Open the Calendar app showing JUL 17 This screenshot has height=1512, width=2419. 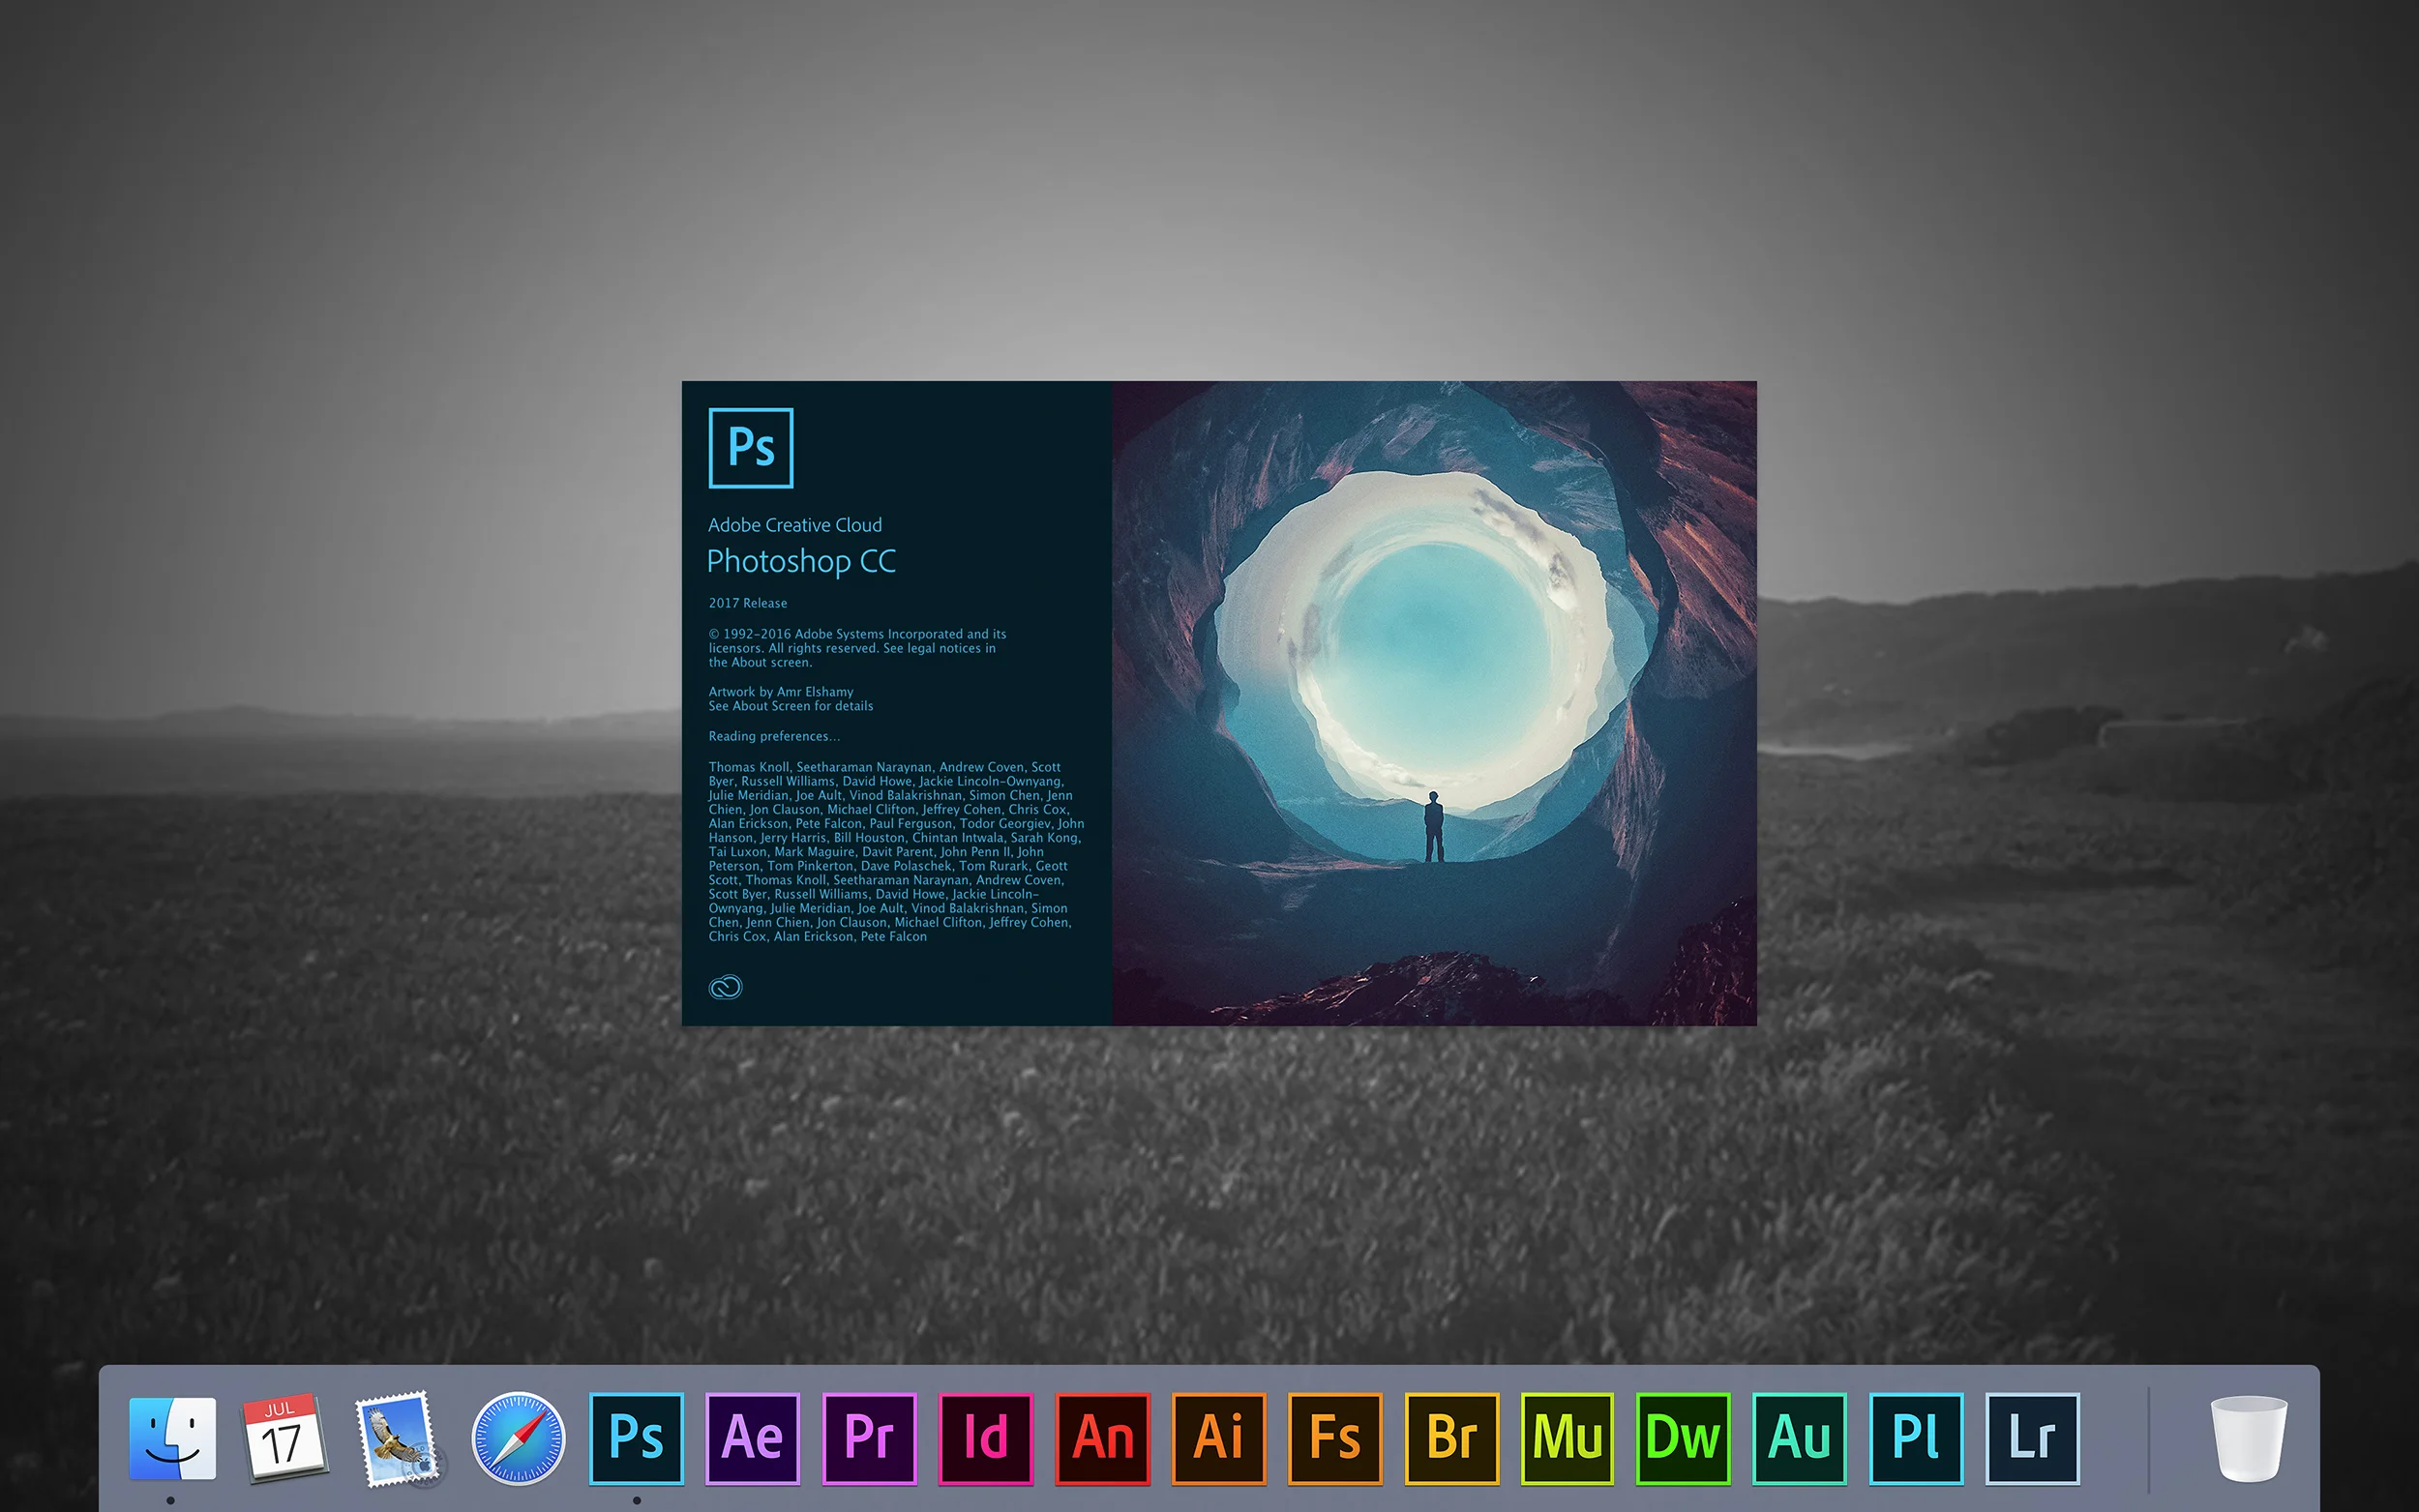point(284,1438)
